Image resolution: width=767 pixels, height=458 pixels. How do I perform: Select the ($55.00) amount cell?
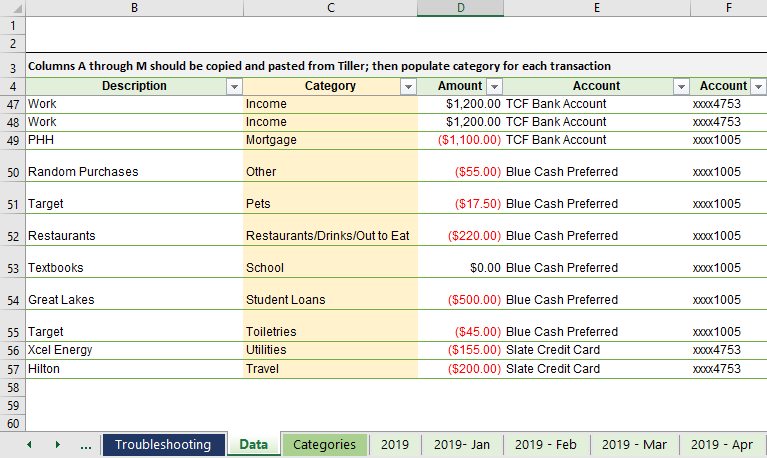[460, 166]
